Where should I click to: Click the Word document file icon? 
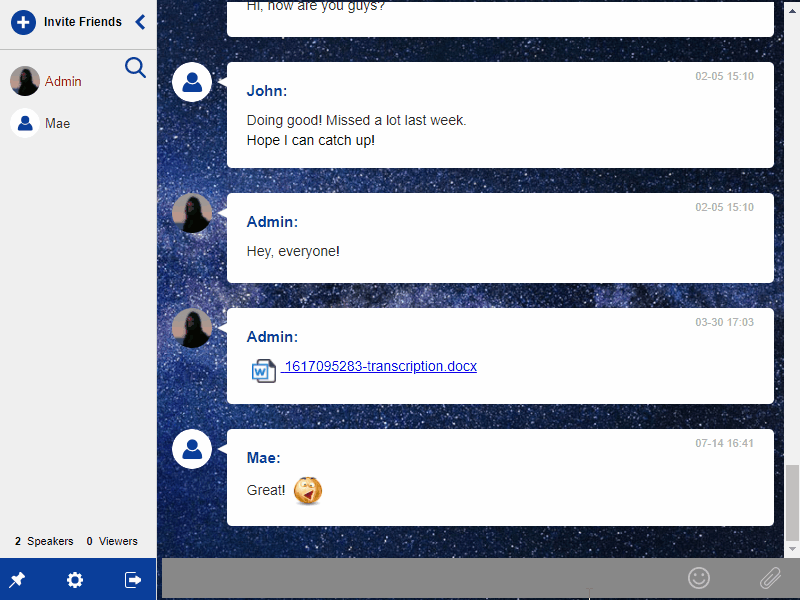coord(263,371)
